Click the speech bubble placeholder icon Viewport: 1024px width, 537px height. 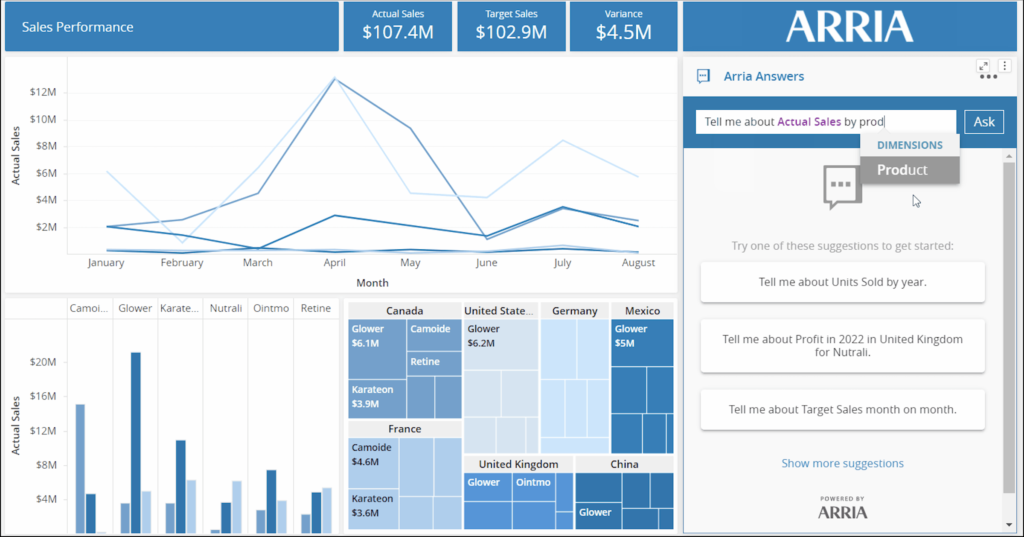point(842,187)
